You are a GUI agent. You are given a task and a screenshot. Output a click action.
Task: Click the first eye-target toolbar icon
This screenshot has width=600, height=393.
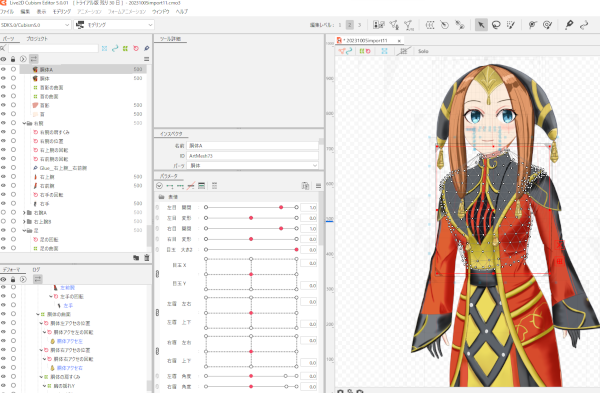tap(532, 25)
